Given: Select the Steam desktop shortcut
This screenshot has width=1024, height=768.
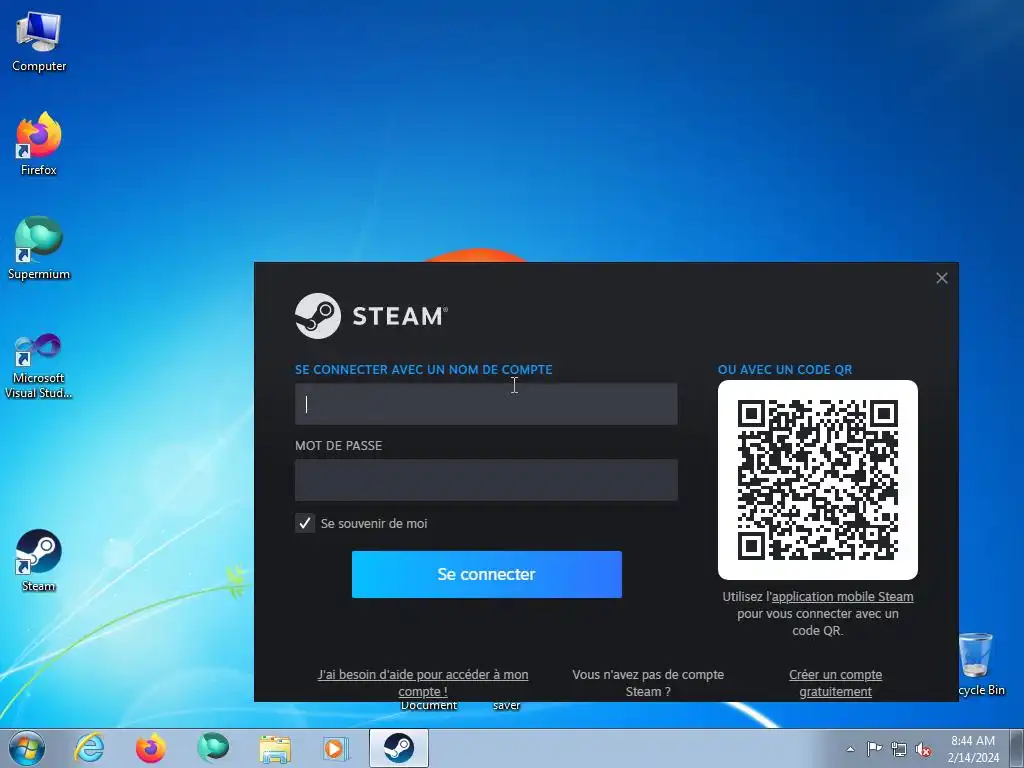Looking at the screenshot, I should pos(39,560).
